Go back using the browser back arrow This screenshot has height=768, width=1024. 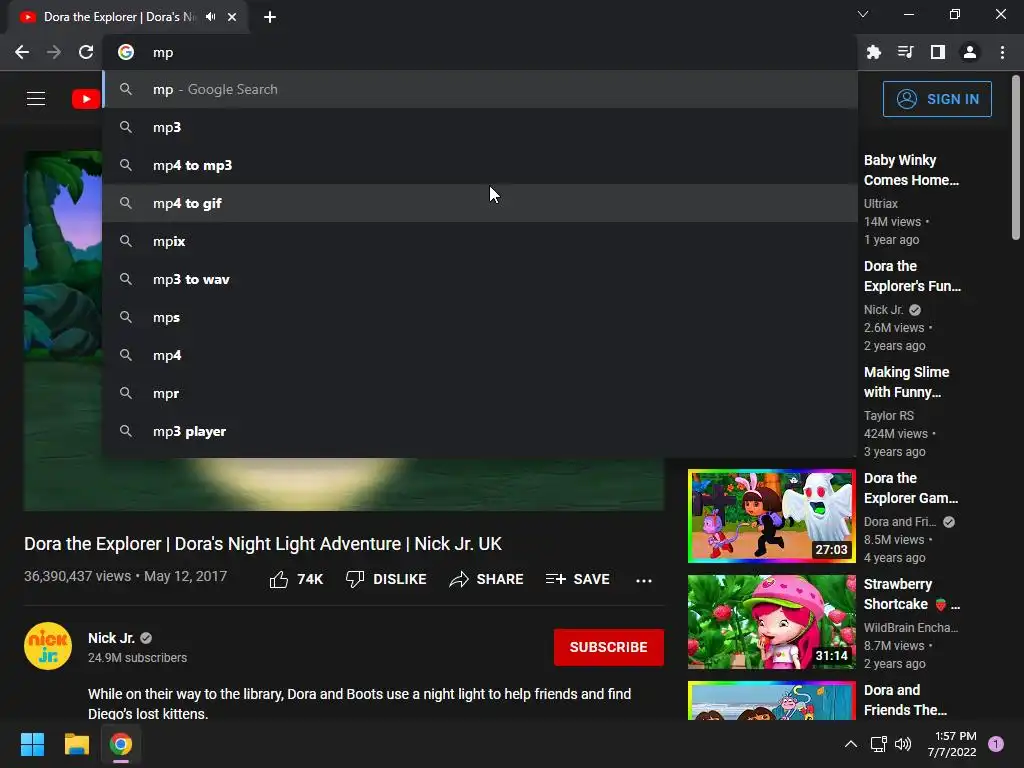coord(22,52)
